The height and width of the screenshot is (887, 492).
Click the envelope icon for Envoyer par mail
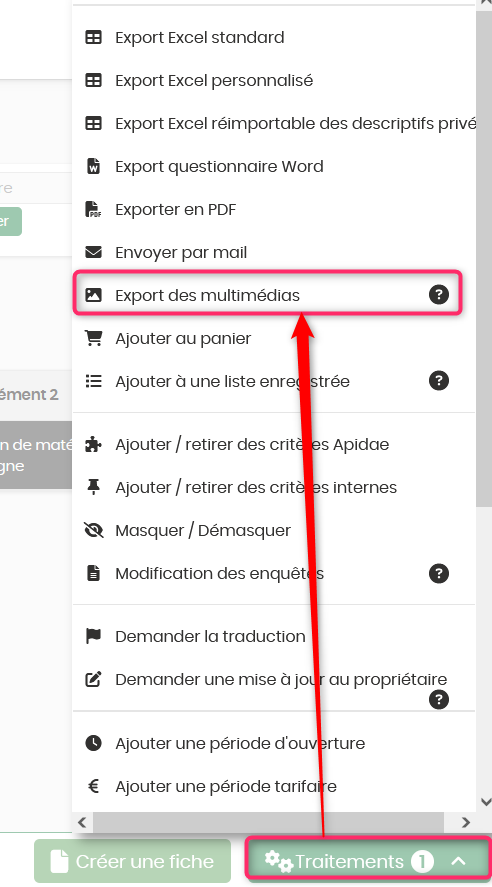(93, 252)
